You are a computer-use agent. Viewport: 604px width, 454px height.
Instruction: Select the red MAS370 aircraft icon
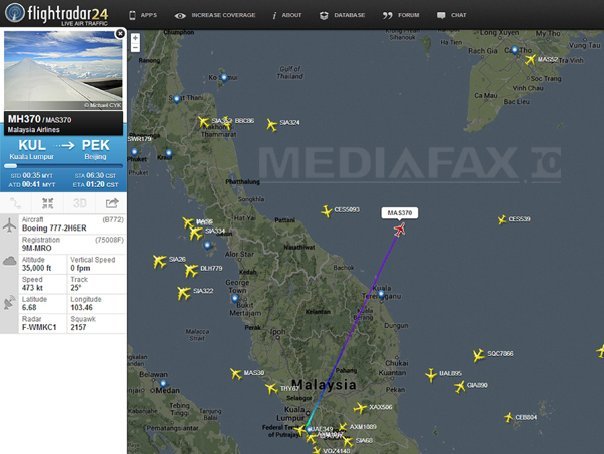tap(400, 229)
